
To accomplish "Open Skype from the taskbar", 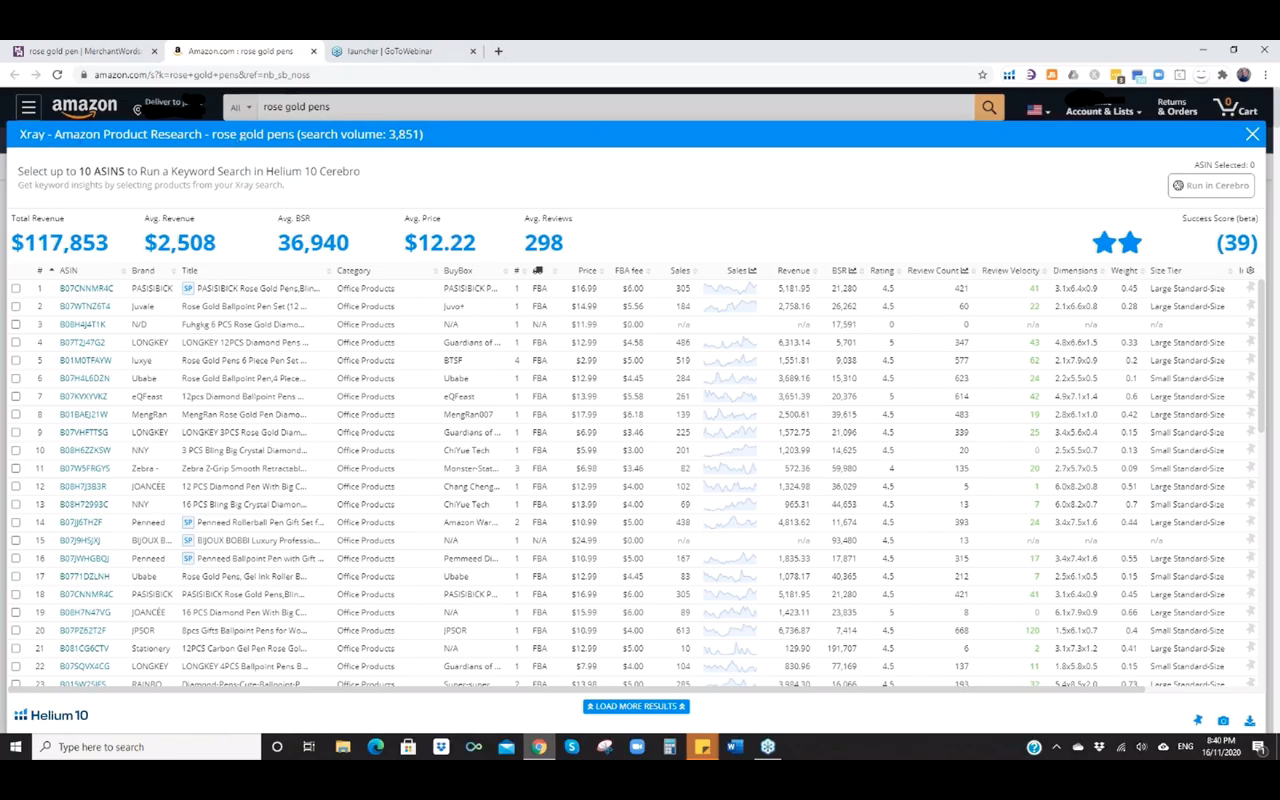I will (572, 747).
